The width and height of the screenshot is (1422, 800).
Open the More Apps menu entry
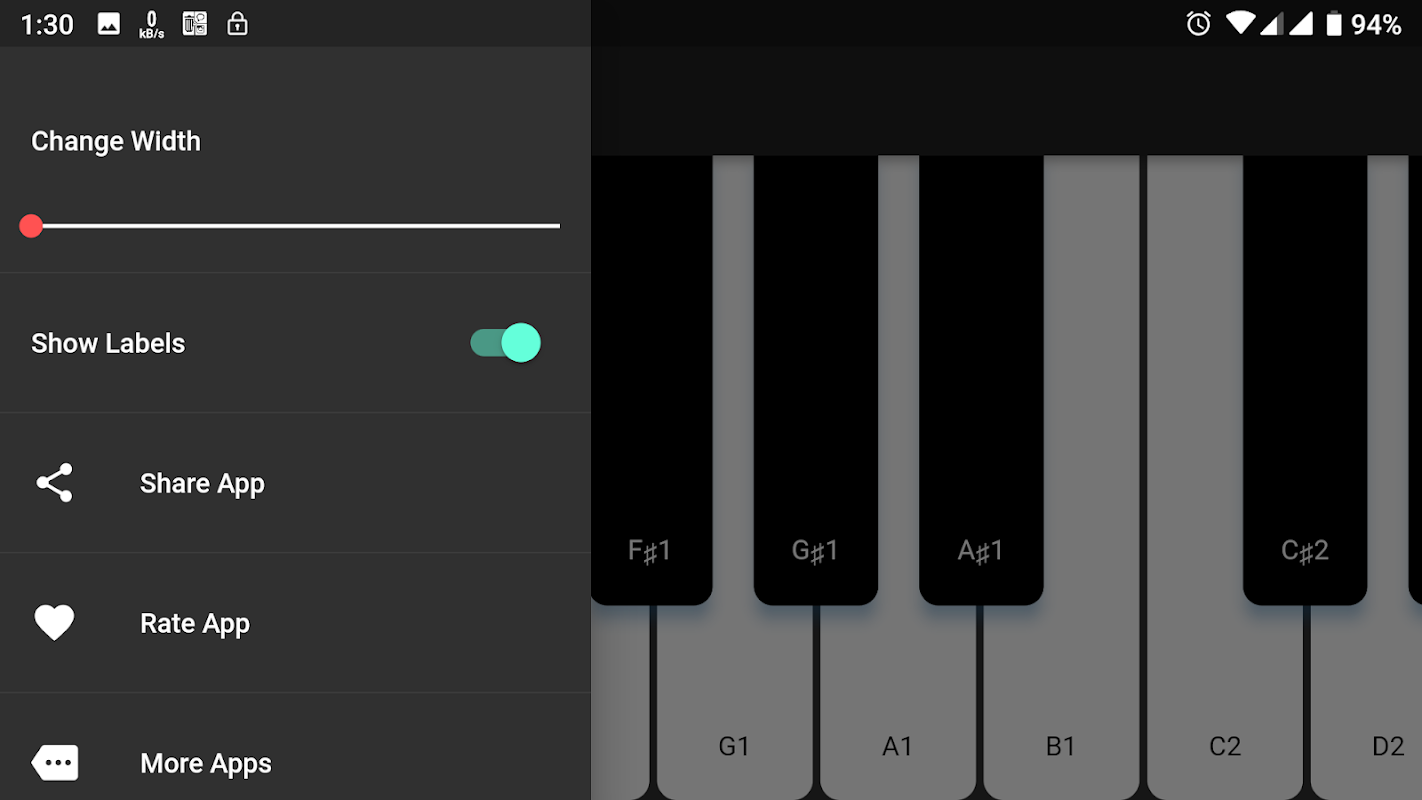pyautogui.click(x=295, y=763)
